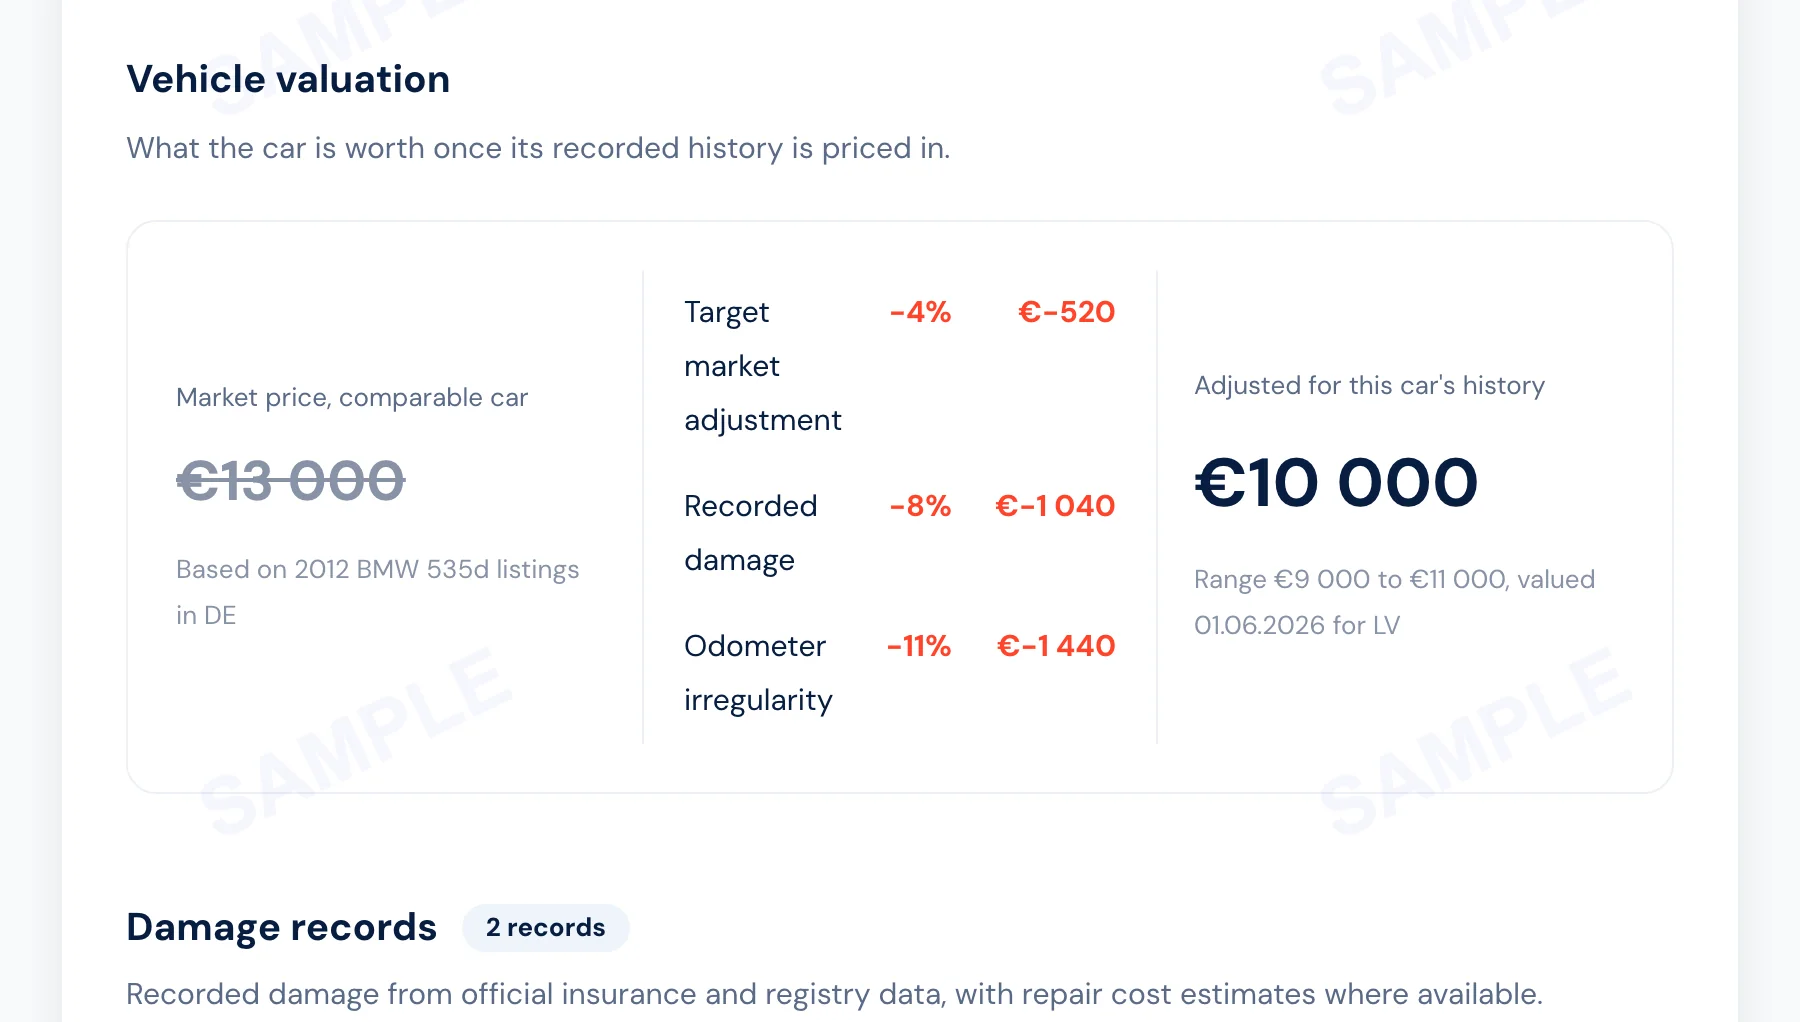
Task: Open the 2 records badge
Action: click(x=546, y=927)
